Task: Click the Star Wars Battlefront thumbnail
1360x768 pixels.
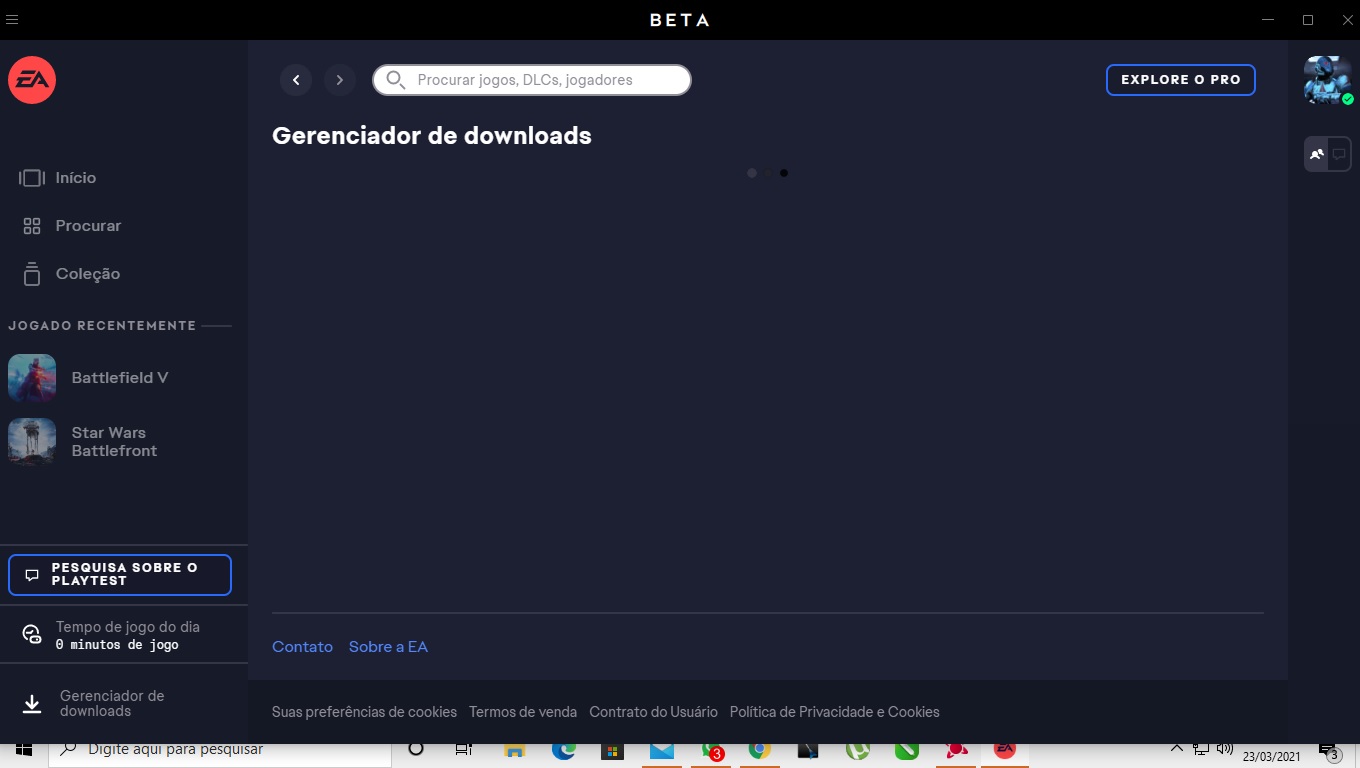Action: click(32, 442)
